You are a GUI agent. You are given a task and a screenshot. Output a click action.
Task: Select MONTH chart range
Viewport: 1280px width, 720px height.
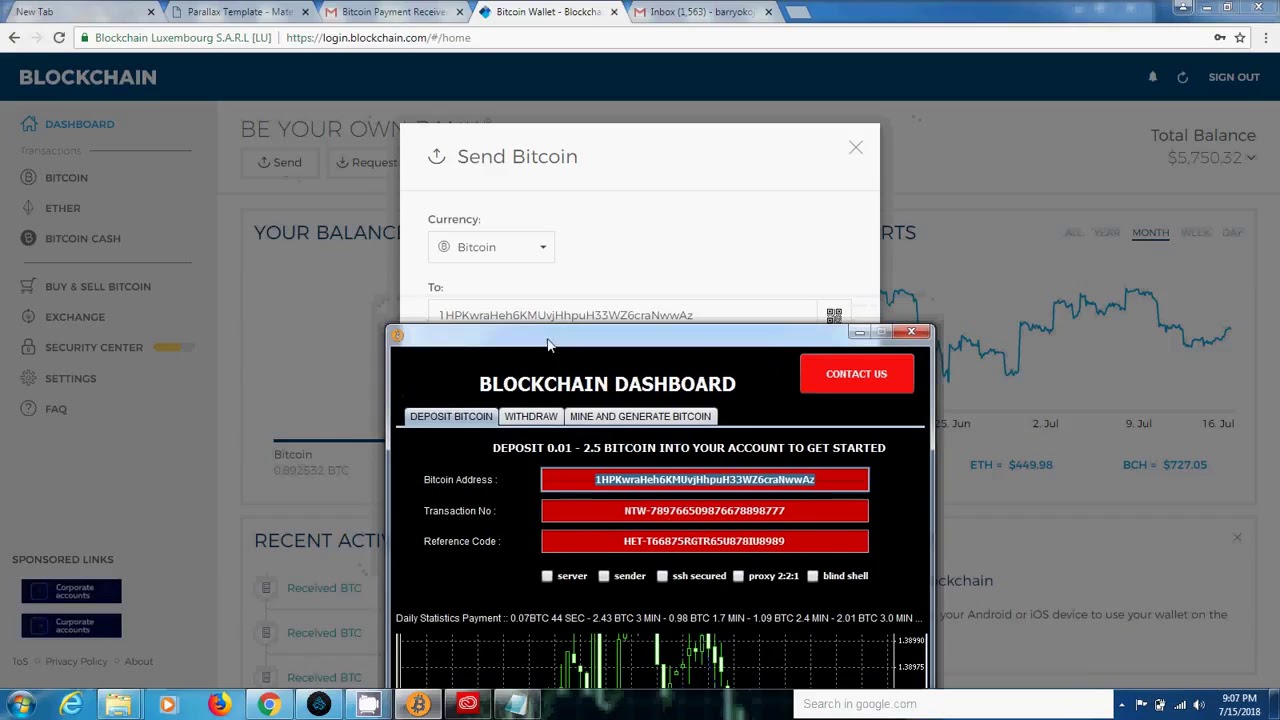1150,232
